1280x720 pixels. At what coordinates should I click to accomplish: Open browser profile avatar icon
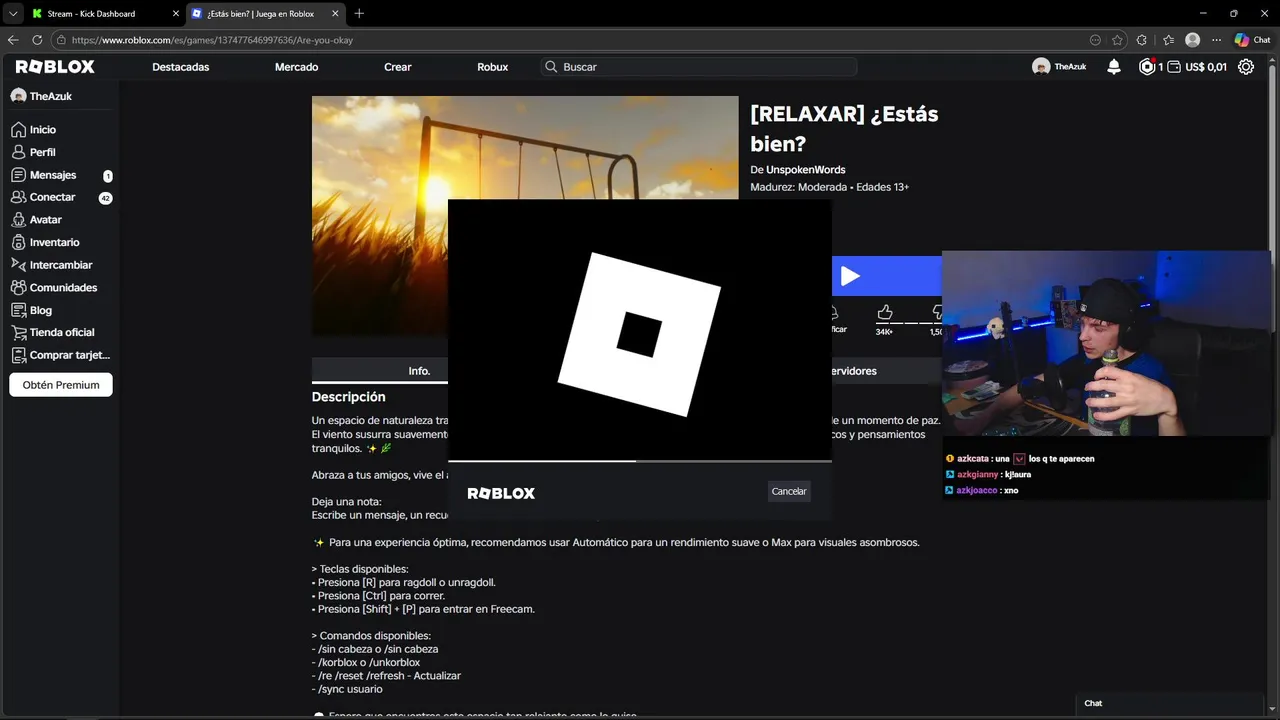click(1192, 40)
